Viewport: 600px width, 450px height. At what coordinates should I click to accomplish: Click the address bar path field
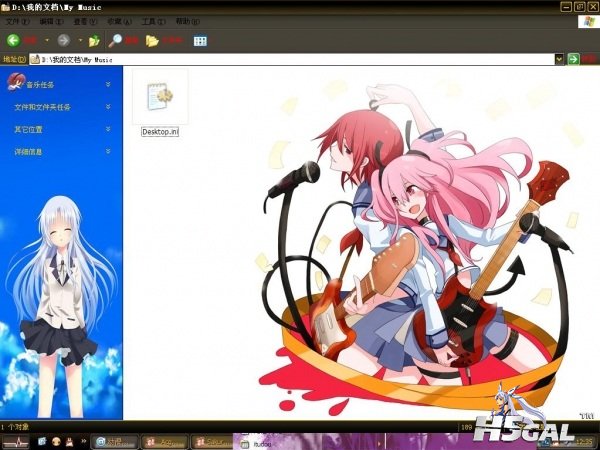[292, 59]
